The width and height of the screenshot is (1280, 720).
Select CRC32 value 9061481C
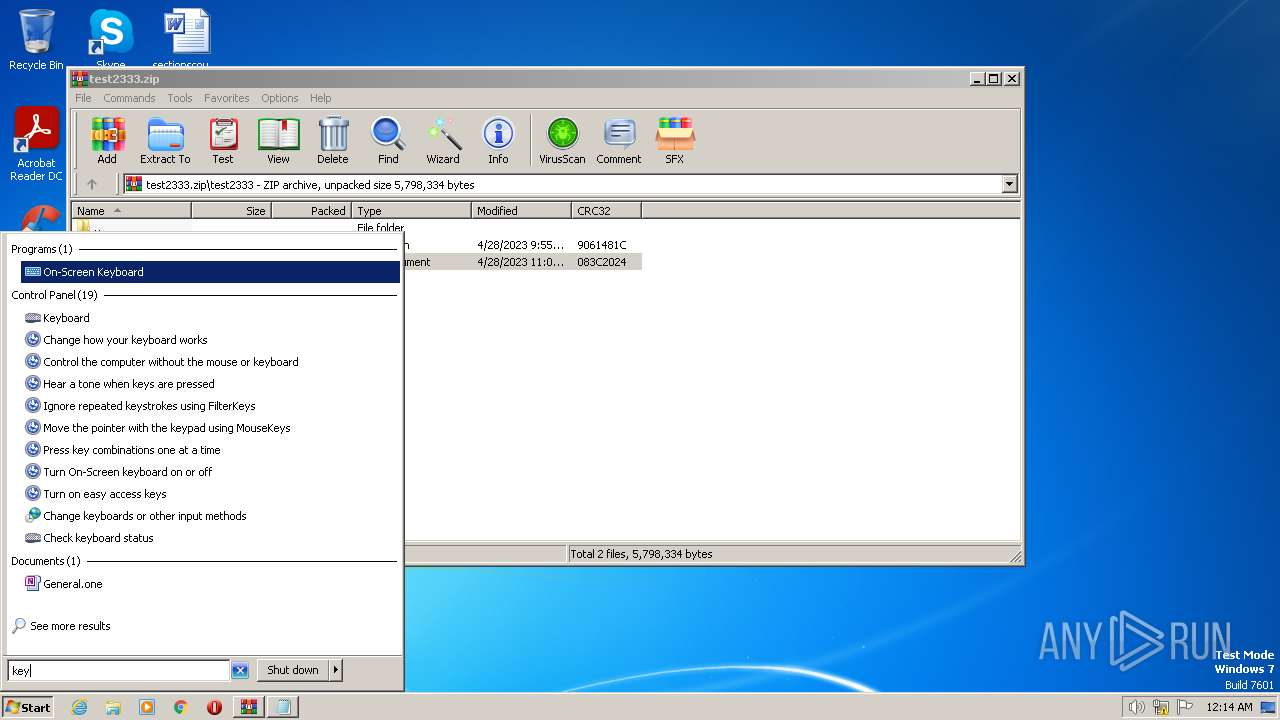point(602,245)
